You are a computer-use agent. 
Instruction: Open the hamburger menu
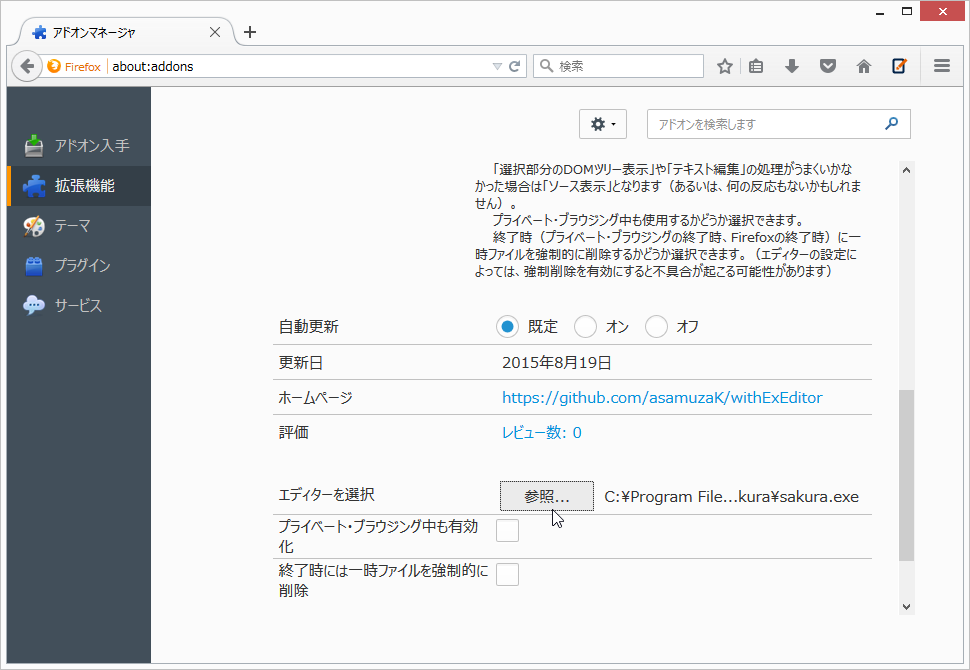(x=941, y=65)
